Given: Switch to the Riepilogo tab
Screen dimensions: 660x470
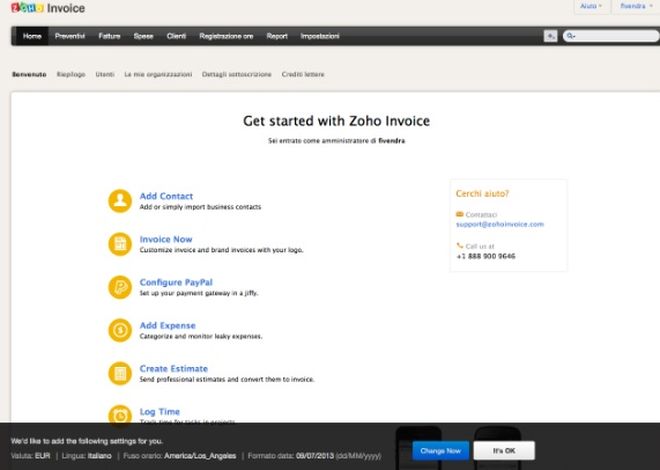Looking at the screenshot, I should click(x=71, y=74).
